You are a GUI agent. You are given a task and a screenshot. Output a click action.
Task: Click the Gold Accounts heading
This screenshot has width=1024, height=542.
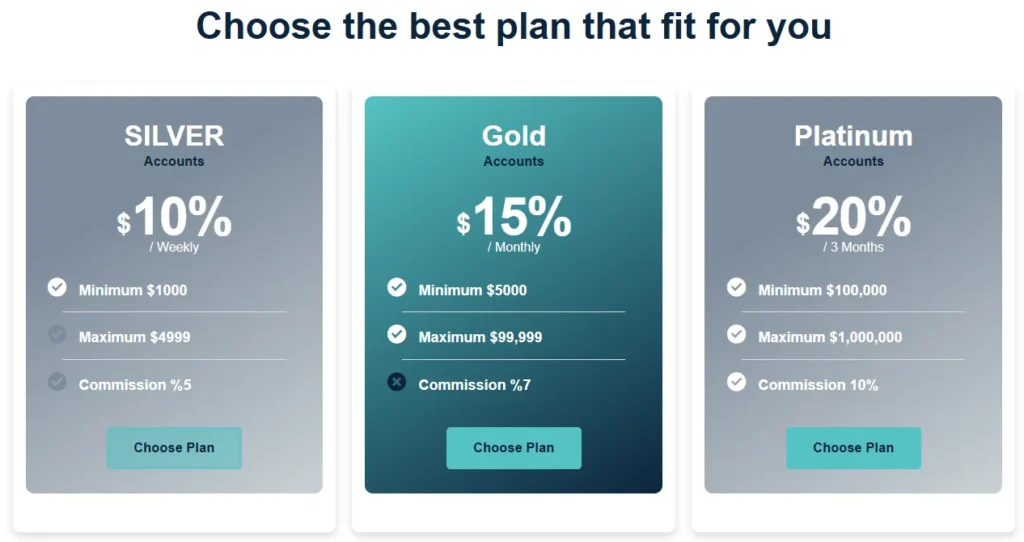[514, 136]
